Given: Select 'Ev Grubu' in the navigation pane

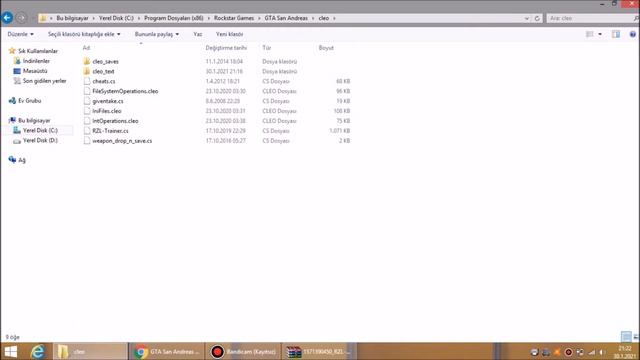Looking at the screenshot, I should tap(29, 100).
